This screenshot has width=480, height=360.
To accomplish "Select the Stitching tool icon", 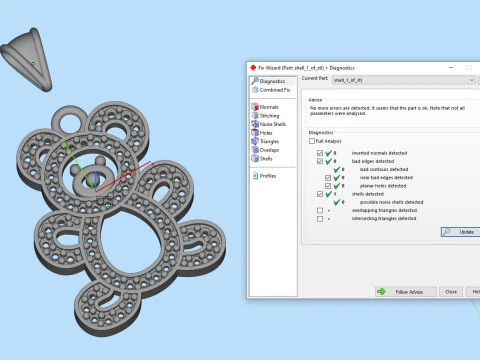I will [255, 115].
